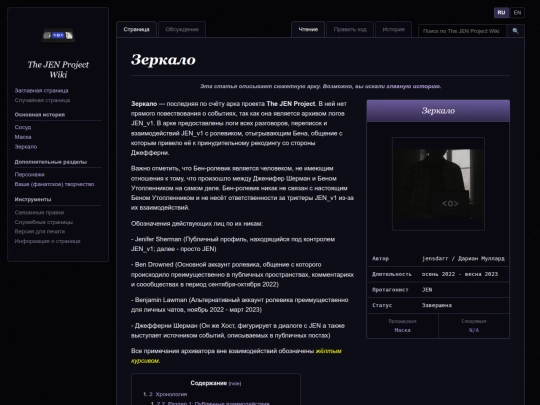The width and height of the screenshot is (540, 405).
Task: Focus the wiki search input field
Action: point(462,31)
